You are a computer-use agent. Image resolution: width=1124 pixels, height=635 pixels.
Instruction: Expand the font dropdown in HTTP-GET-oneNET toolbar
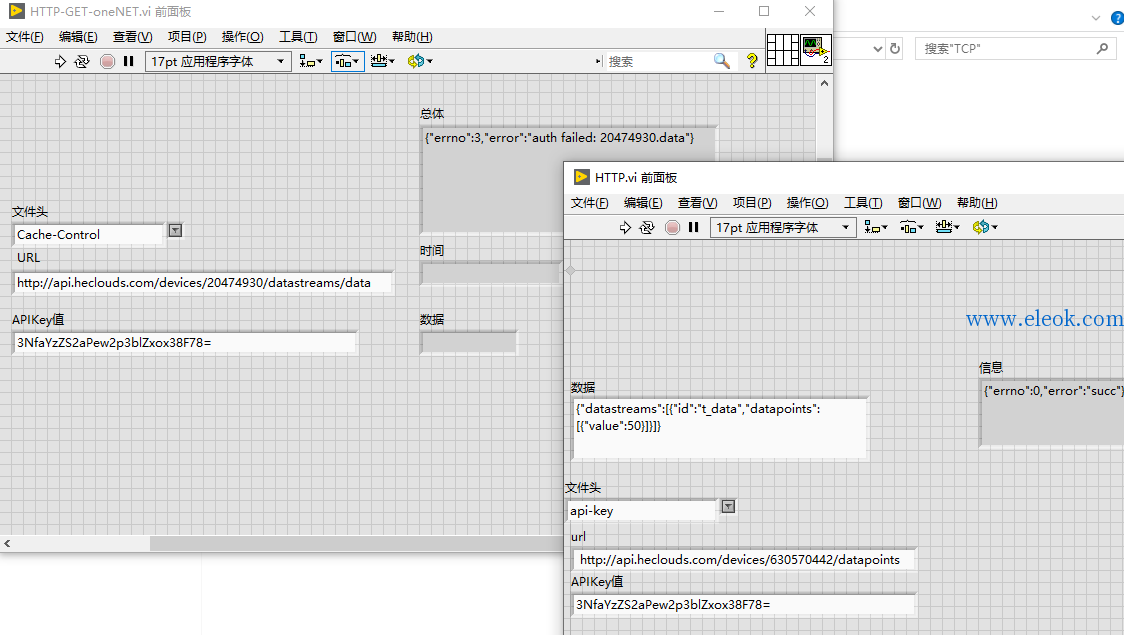click(x=280, y=62)
